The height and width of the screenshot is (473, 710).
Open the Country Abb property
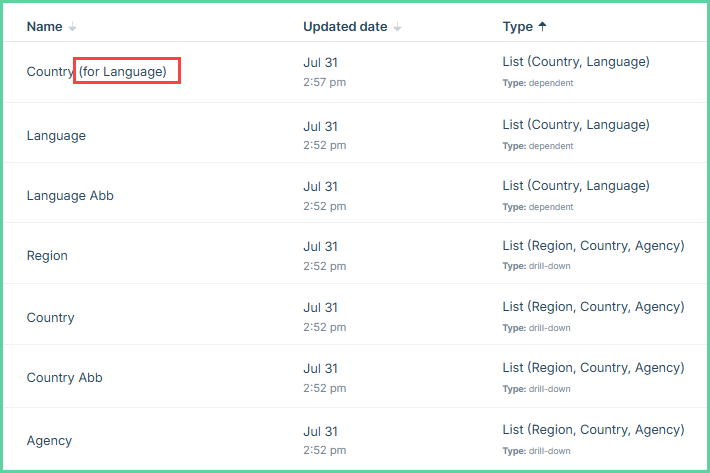65,377
